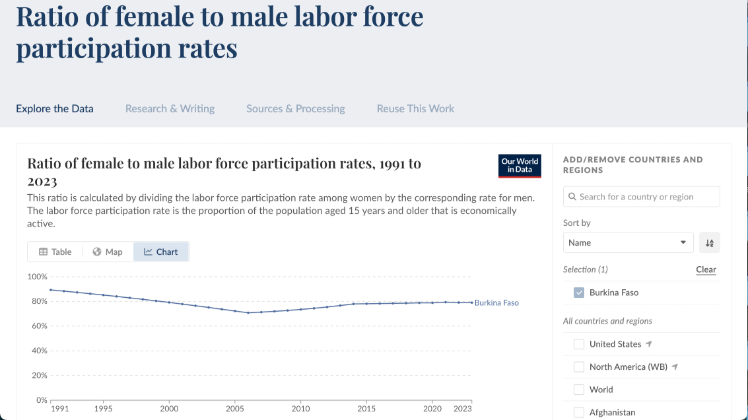Open the Research & Writing tab
The image size is (748, 420).
[x=170, y=109]
